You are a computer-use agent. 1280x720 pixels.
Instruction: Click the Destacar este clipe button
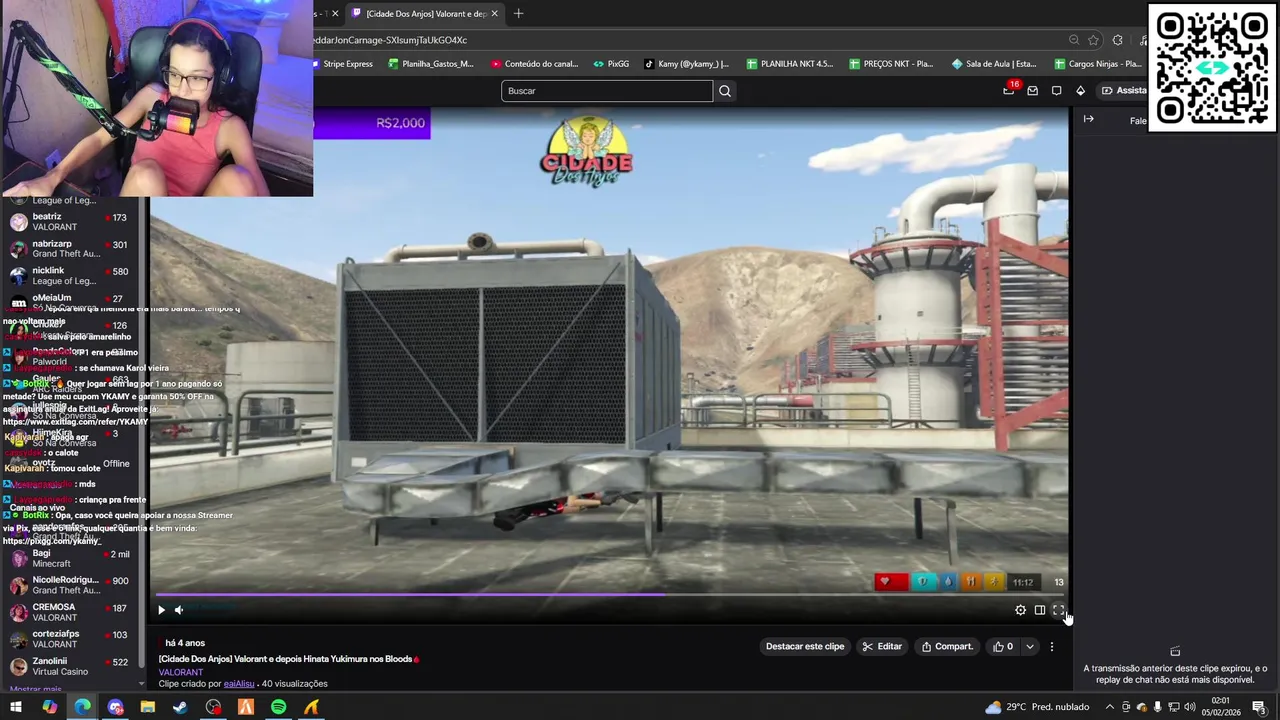pyautogui.click(x=805, y=647)
